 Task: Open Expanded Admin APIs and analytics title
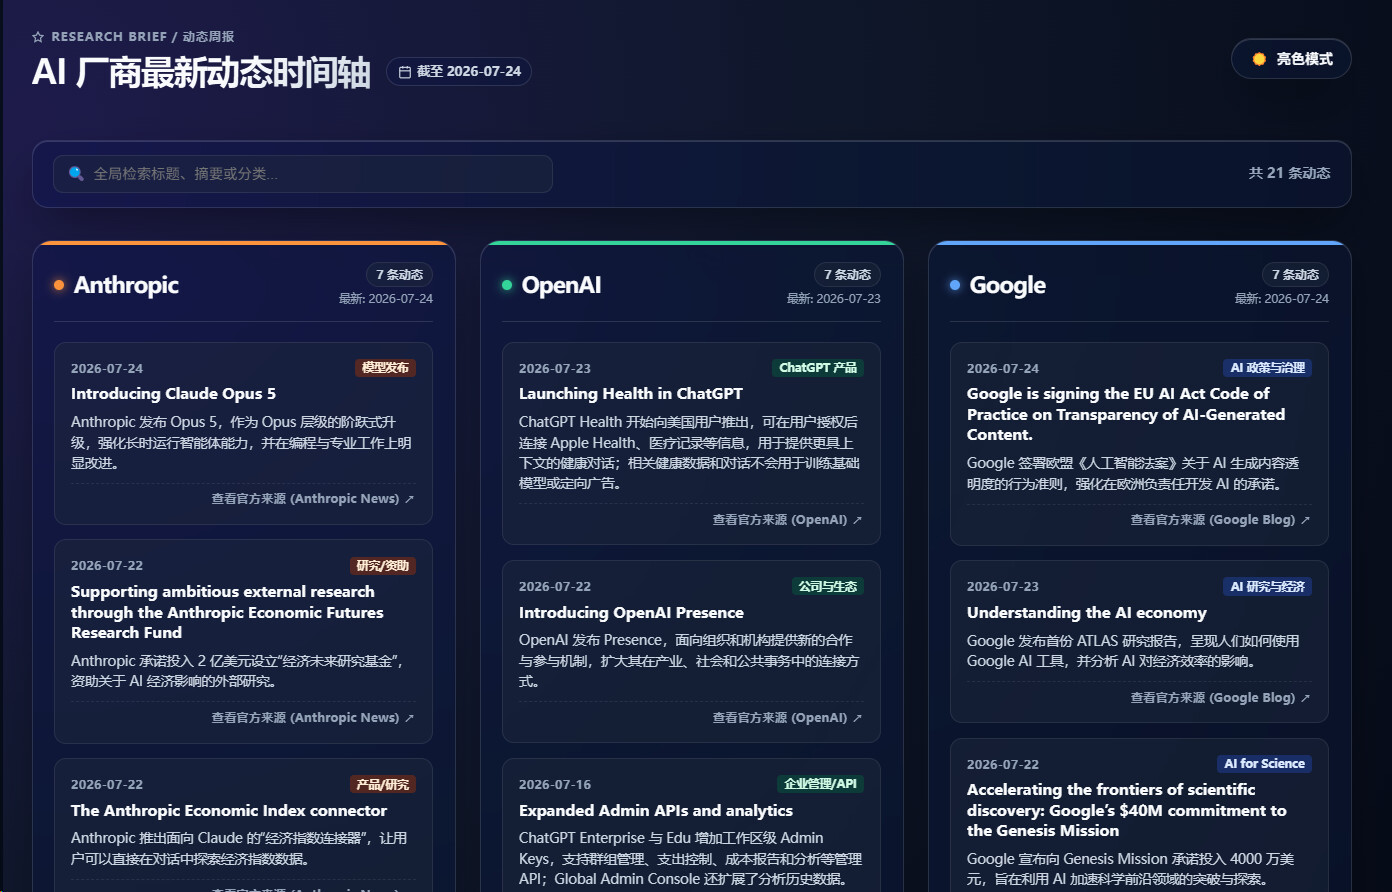click(656, 811)
